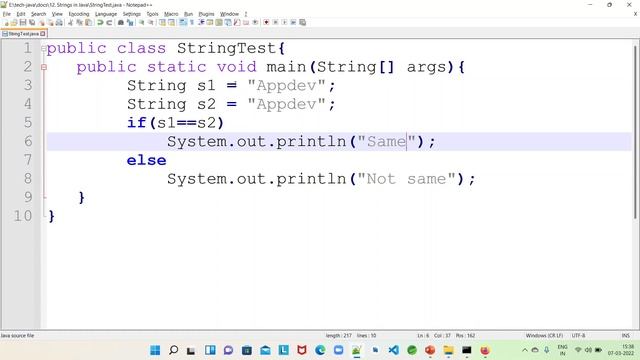Click the Save All toolbar icon
640x360 pixels.
pyautogui.click(x=32, y=22)
